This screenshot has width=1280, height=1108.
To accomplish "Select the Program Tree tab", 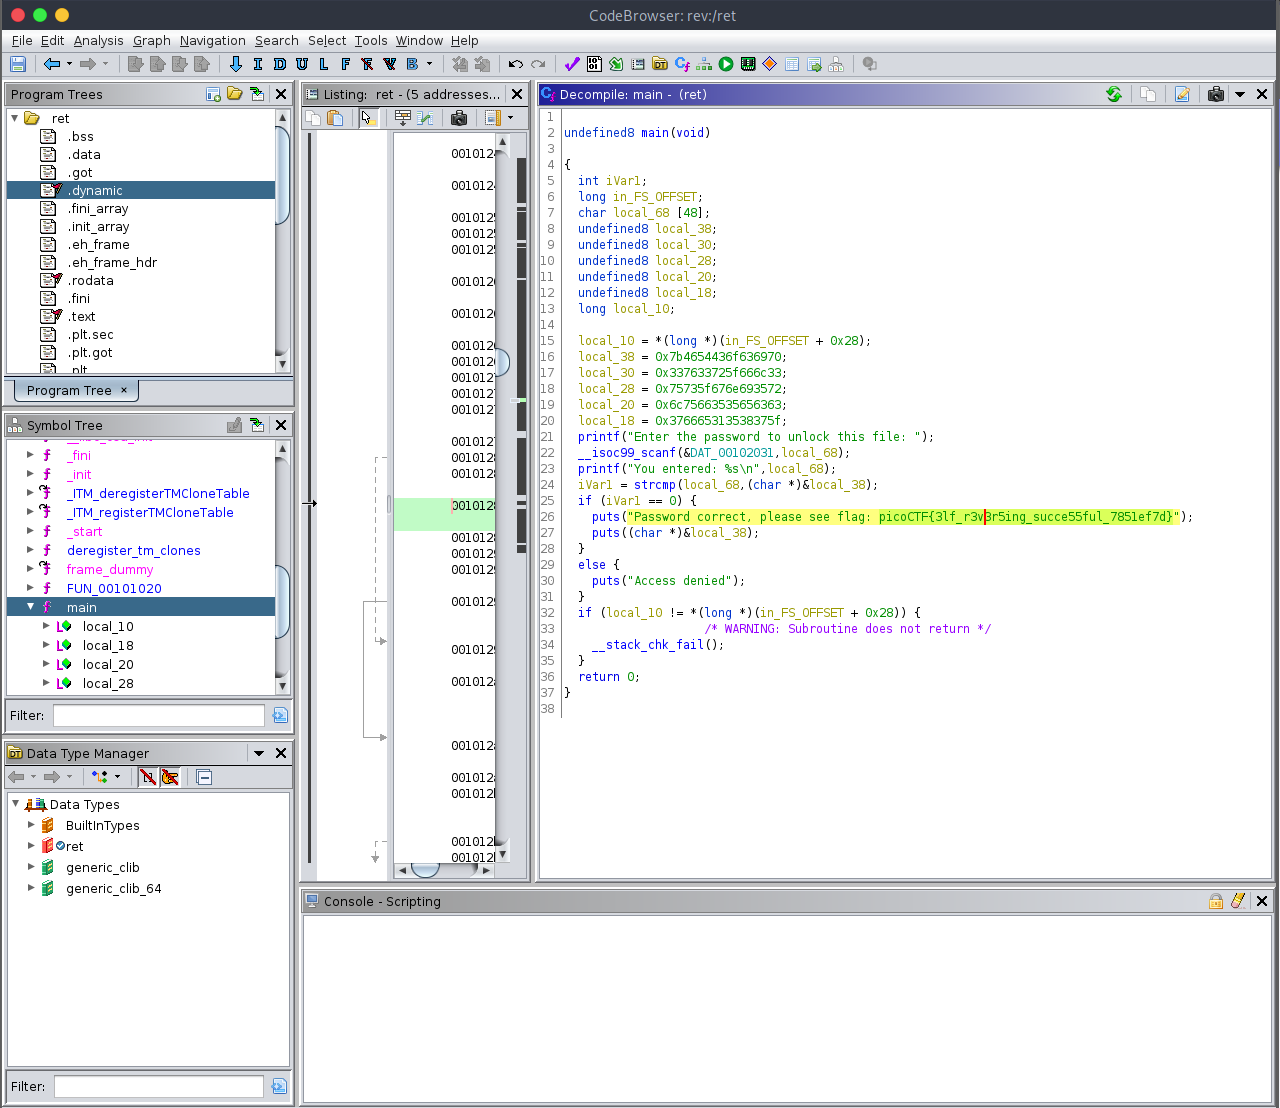I will pyautogui.click(x=76, y=390).
